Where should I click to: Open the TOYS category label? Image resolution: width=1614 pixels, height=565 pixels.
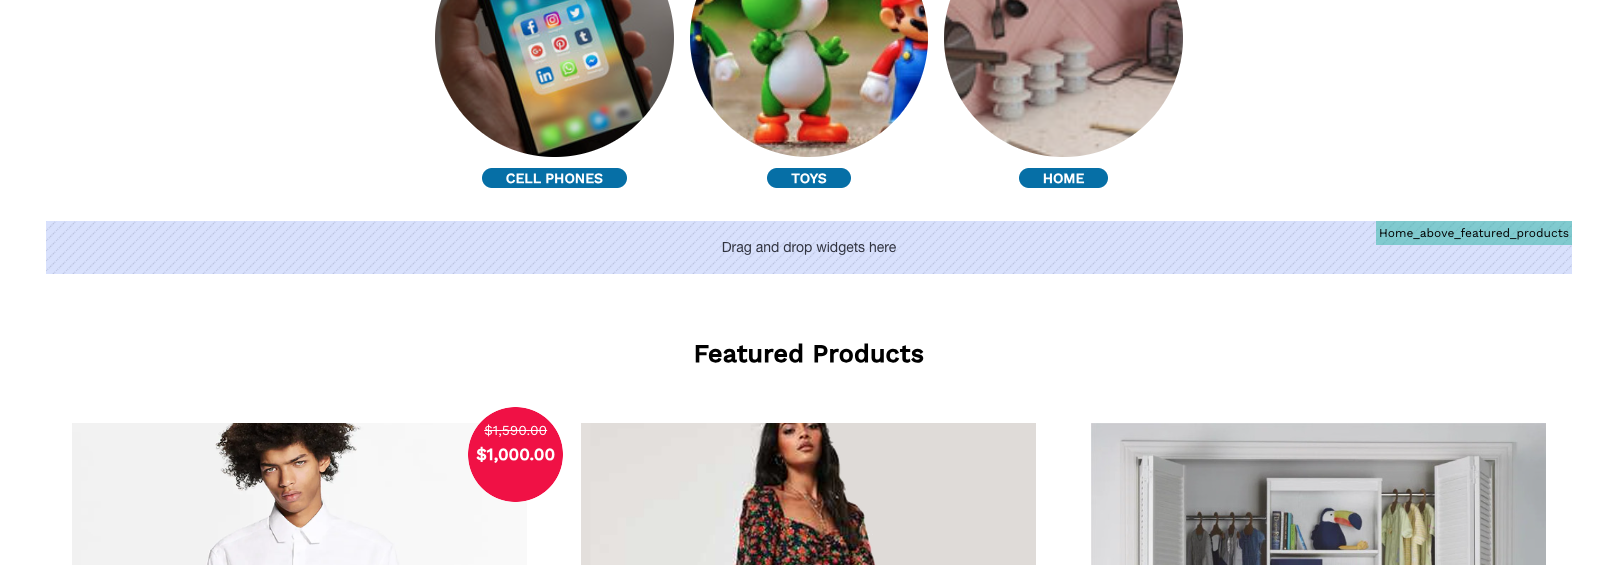(808, 178)
